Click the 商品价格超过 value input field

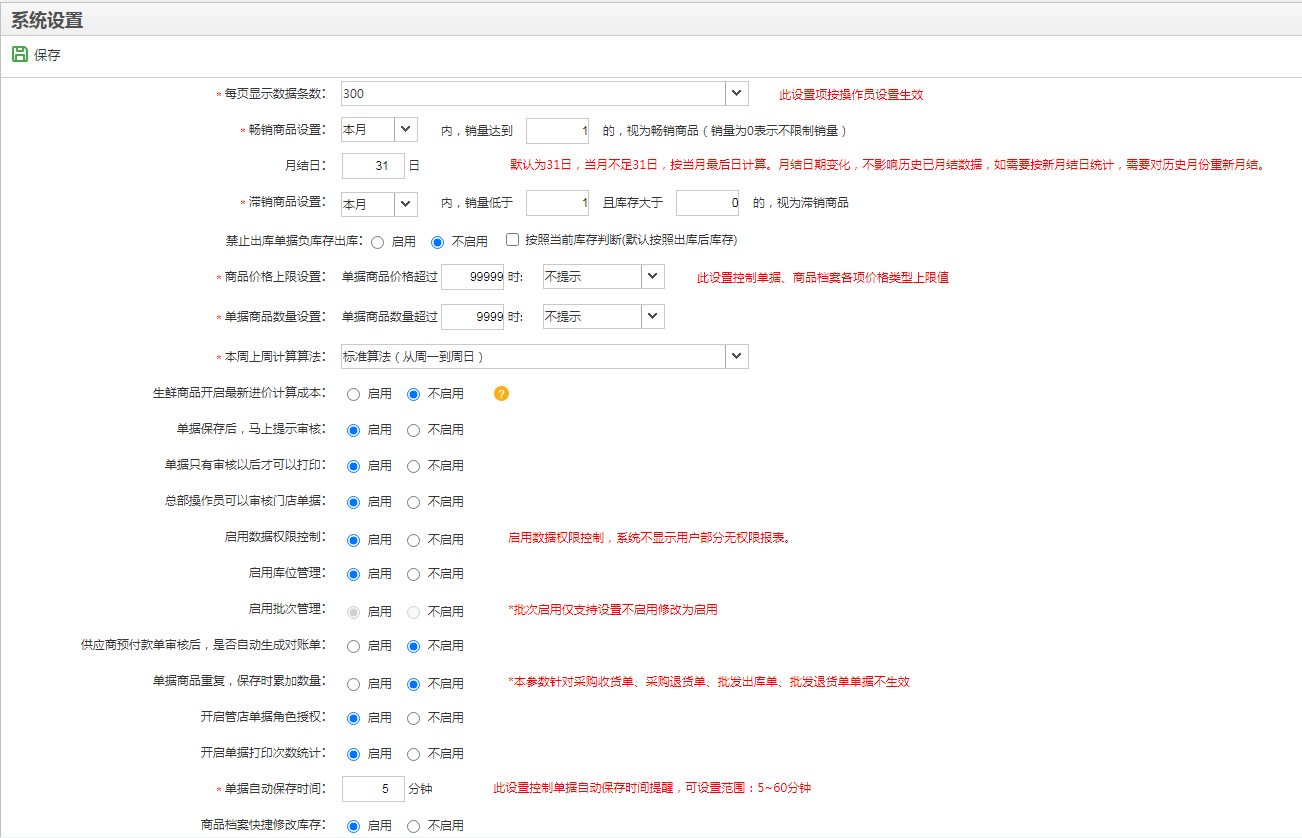[472, 277]
